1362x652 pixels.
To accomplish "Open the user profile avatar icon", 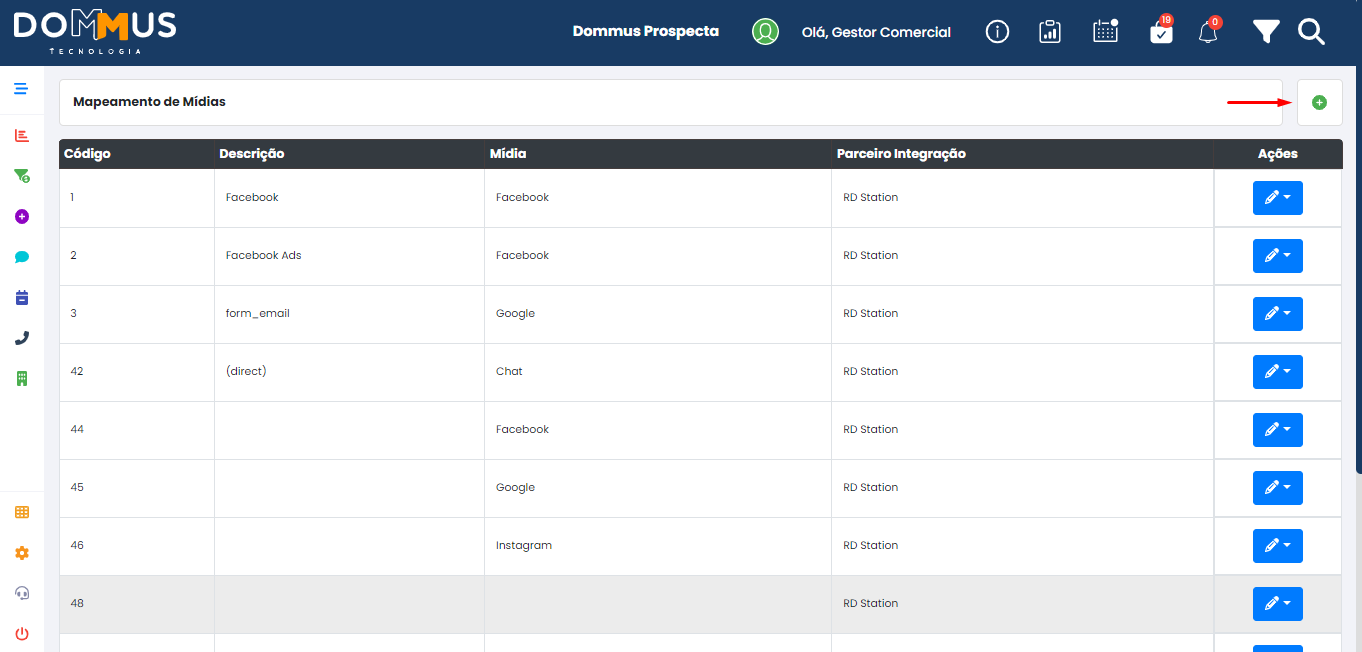I will (x=765, y=32).
